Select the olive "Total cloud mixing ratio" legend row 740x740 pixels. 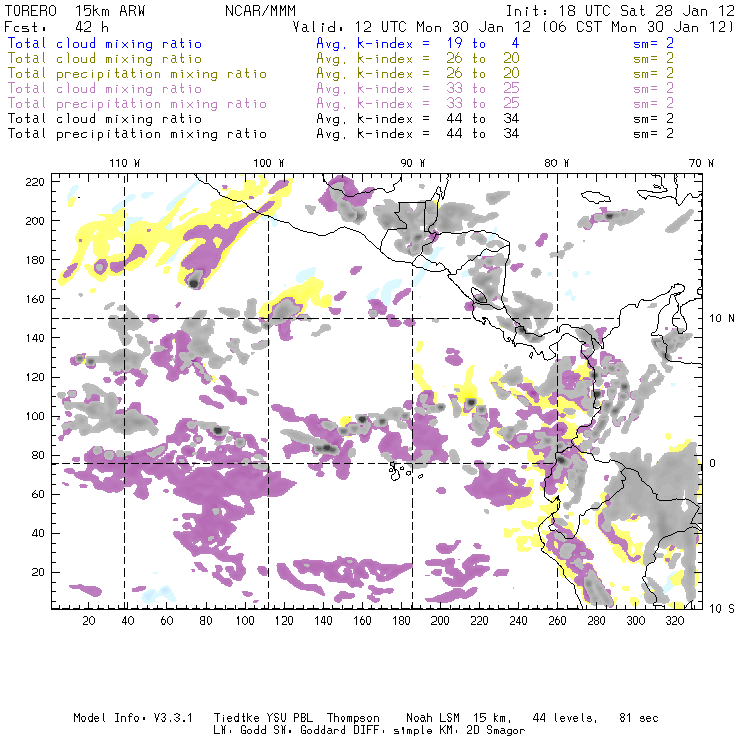click(x=105, y=59)
